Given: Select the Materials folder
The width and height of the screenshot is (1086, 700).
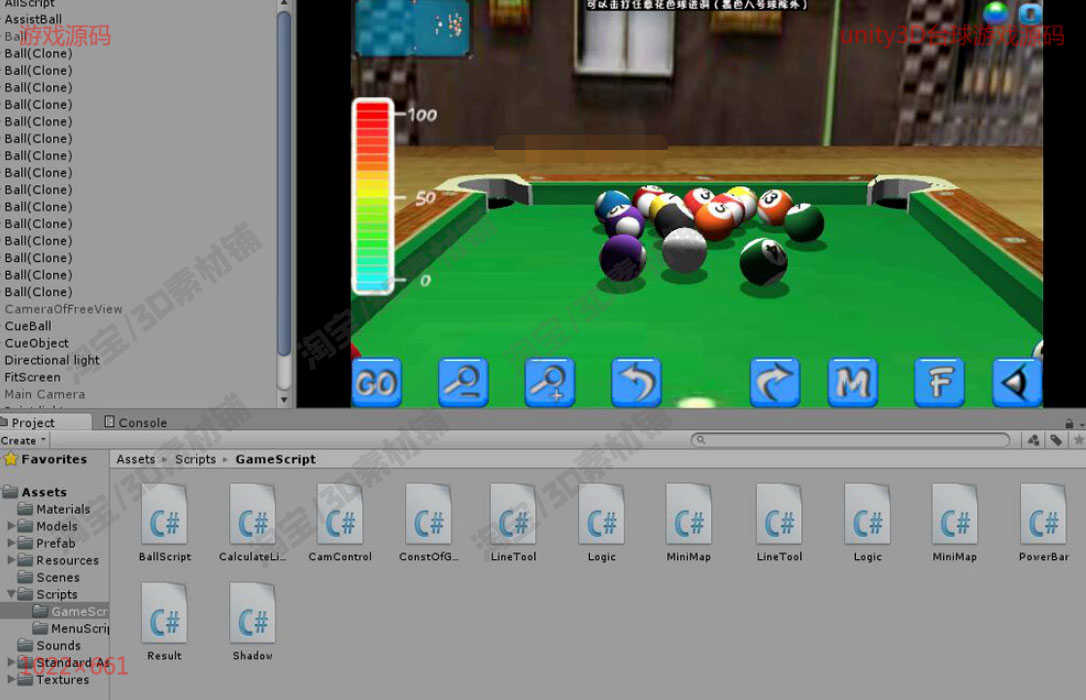Looking at the screenshot, I should [54, 509].
